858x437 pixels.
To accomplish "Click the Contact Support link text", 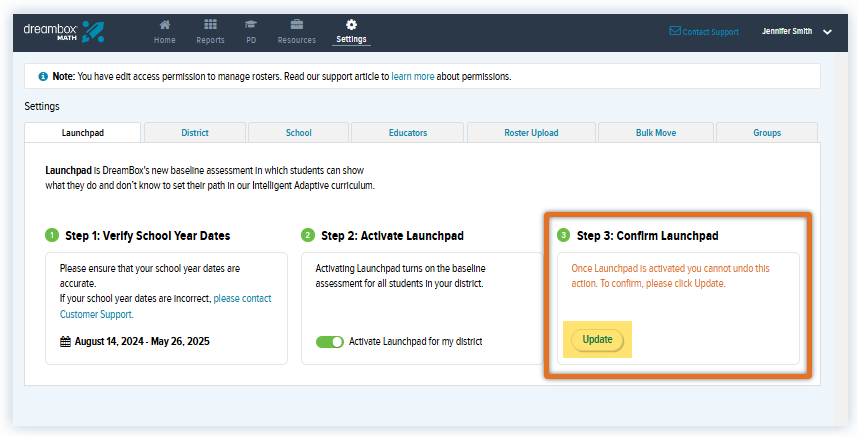I will click(x=710, y=32).
